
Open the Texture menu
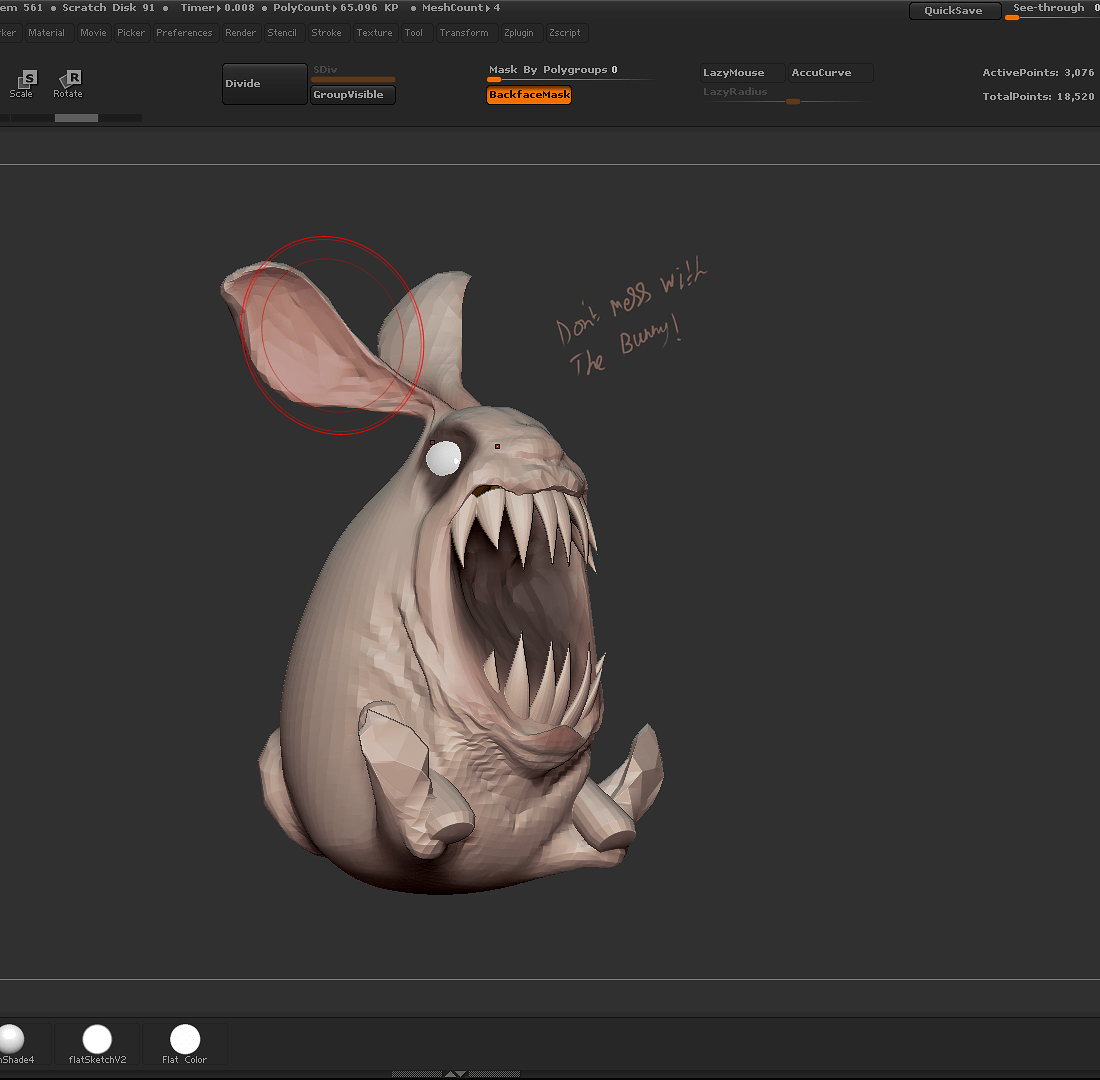pos(375,33)
